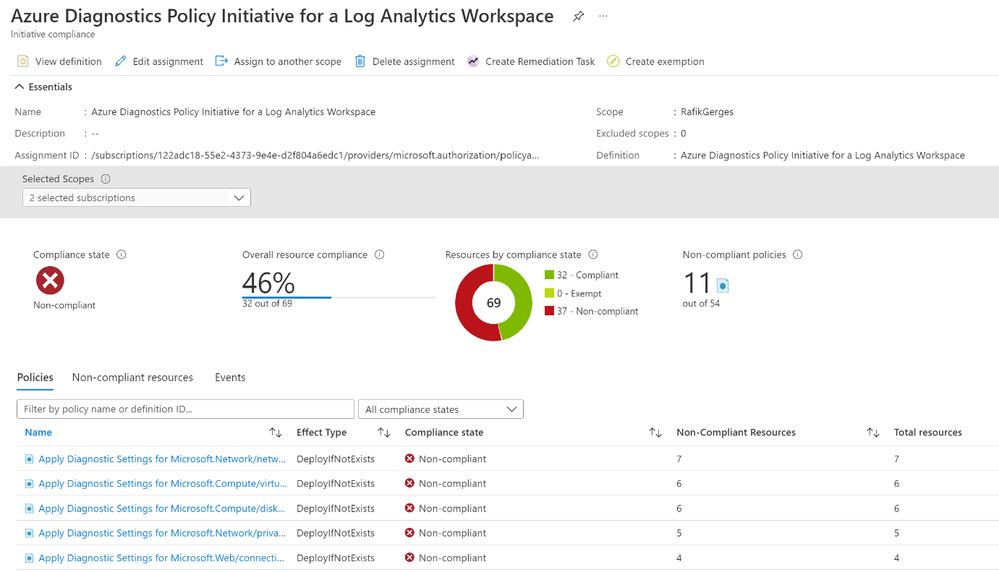
Task: Sort table by Effect Type arrows
Action: point(384,433)
